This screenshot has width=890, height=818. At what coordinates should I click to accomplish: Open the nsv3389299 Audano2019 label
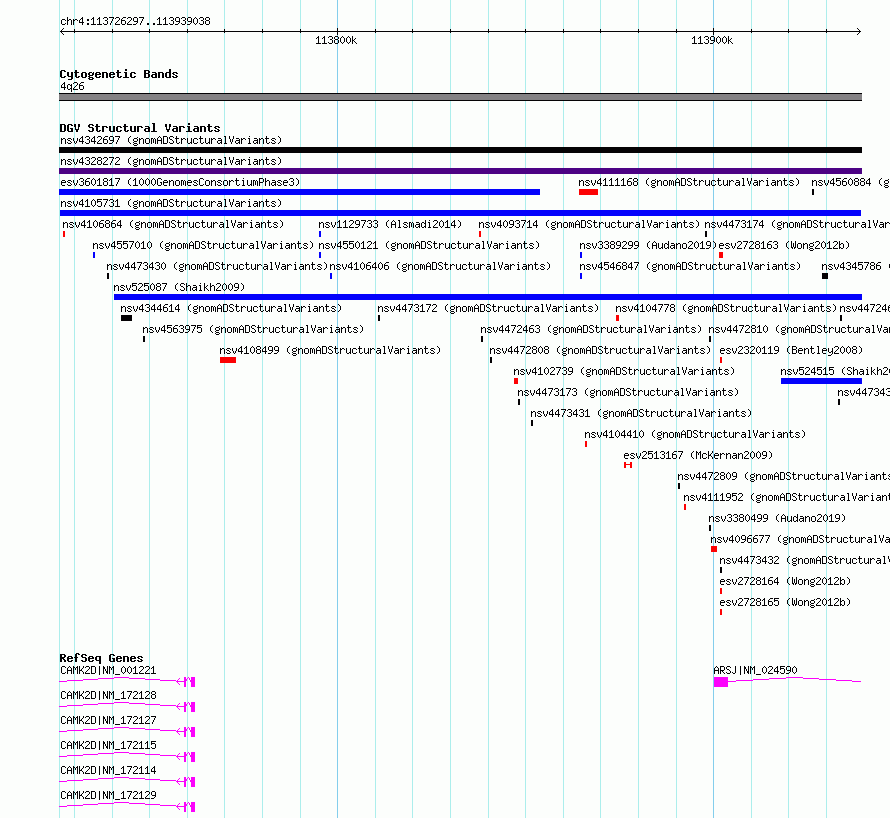[x=648, y=245]
